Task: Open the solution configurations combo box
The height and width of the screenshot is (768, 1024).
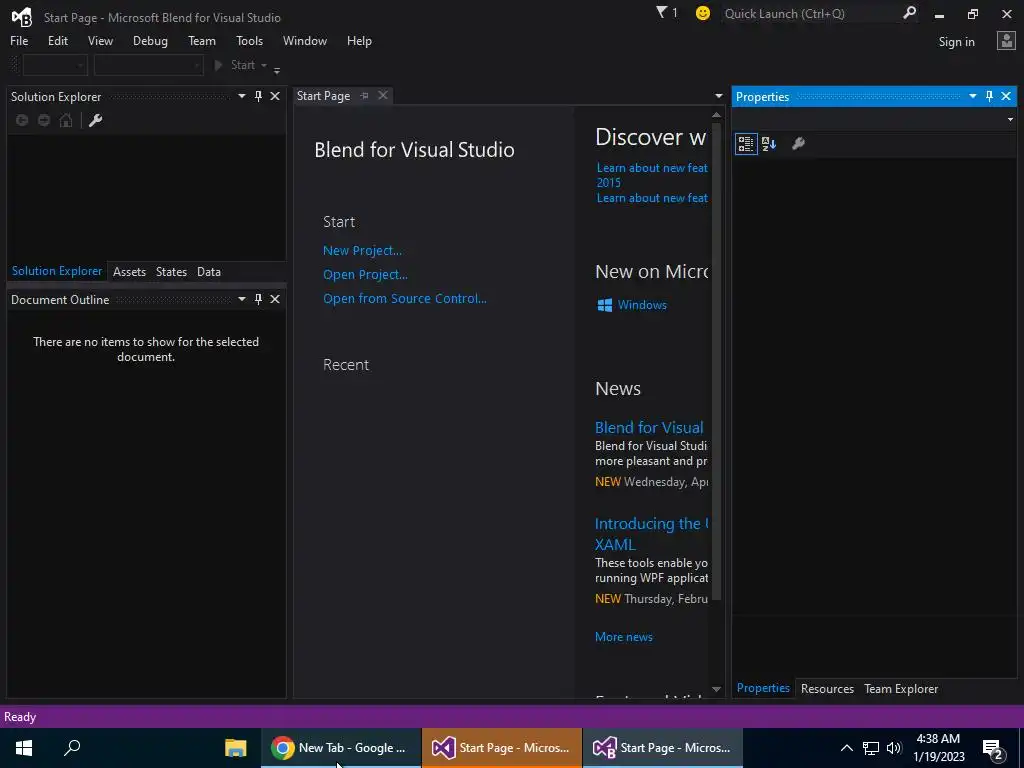Action: pyautogui.click(x=55, y=65)
